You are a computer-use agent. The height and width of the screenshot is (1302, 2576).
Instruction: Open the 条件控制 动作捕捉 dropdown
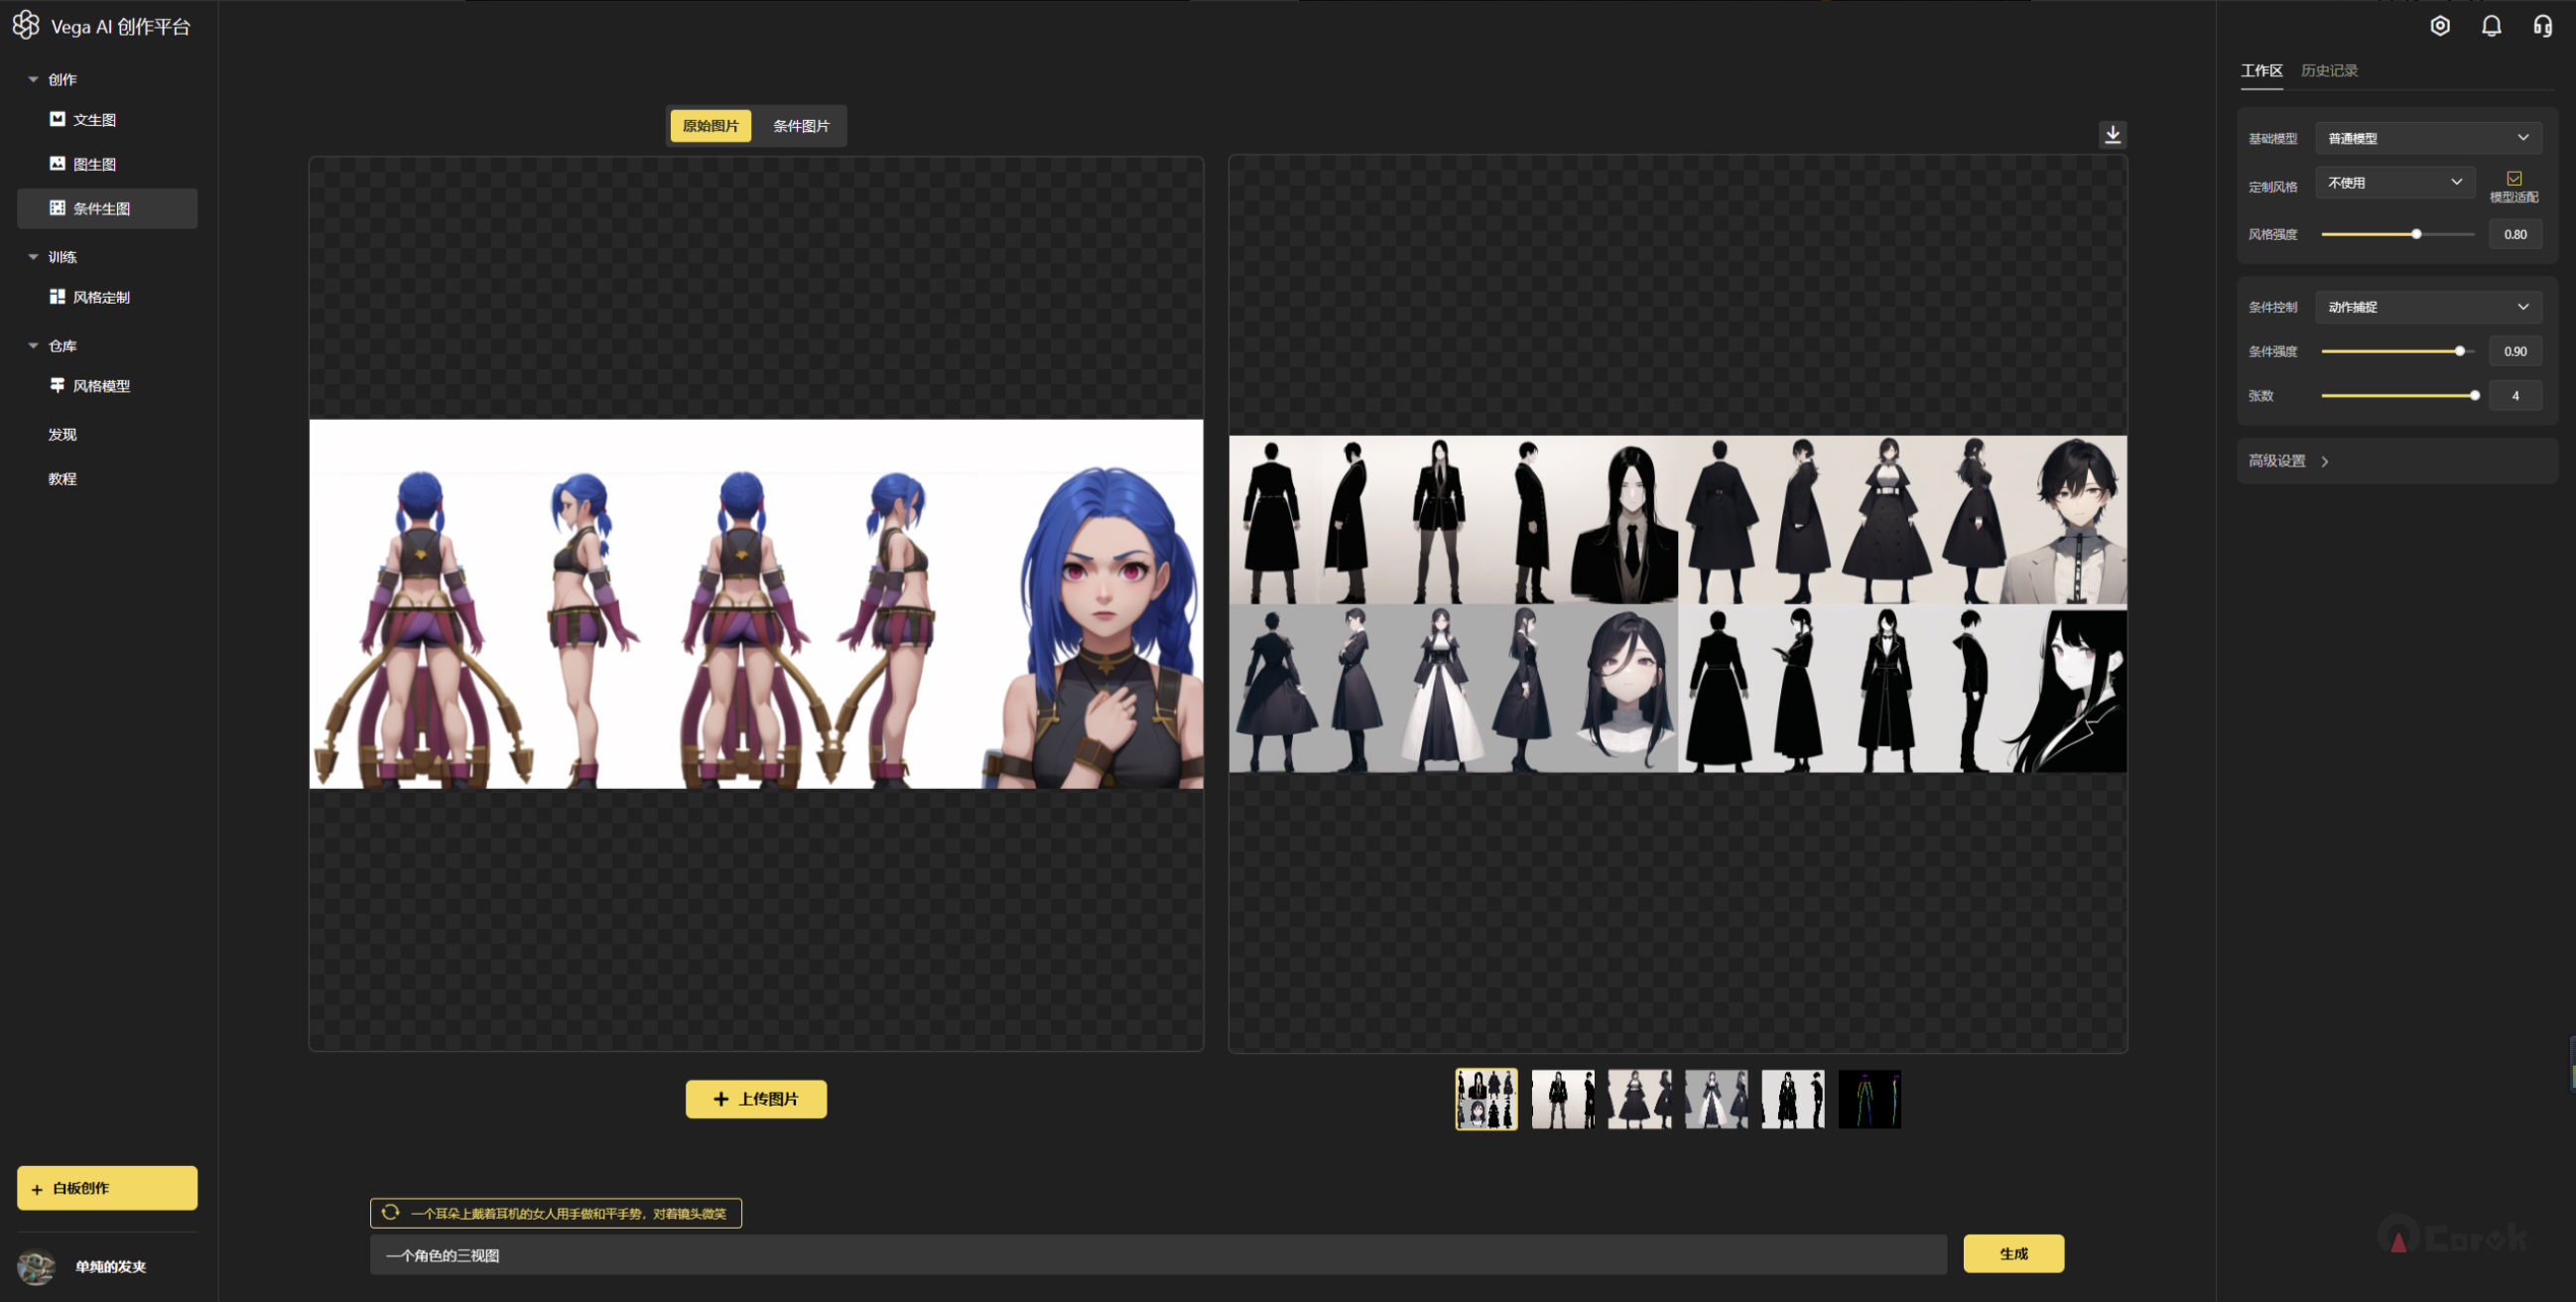(x=2427, y=307)
